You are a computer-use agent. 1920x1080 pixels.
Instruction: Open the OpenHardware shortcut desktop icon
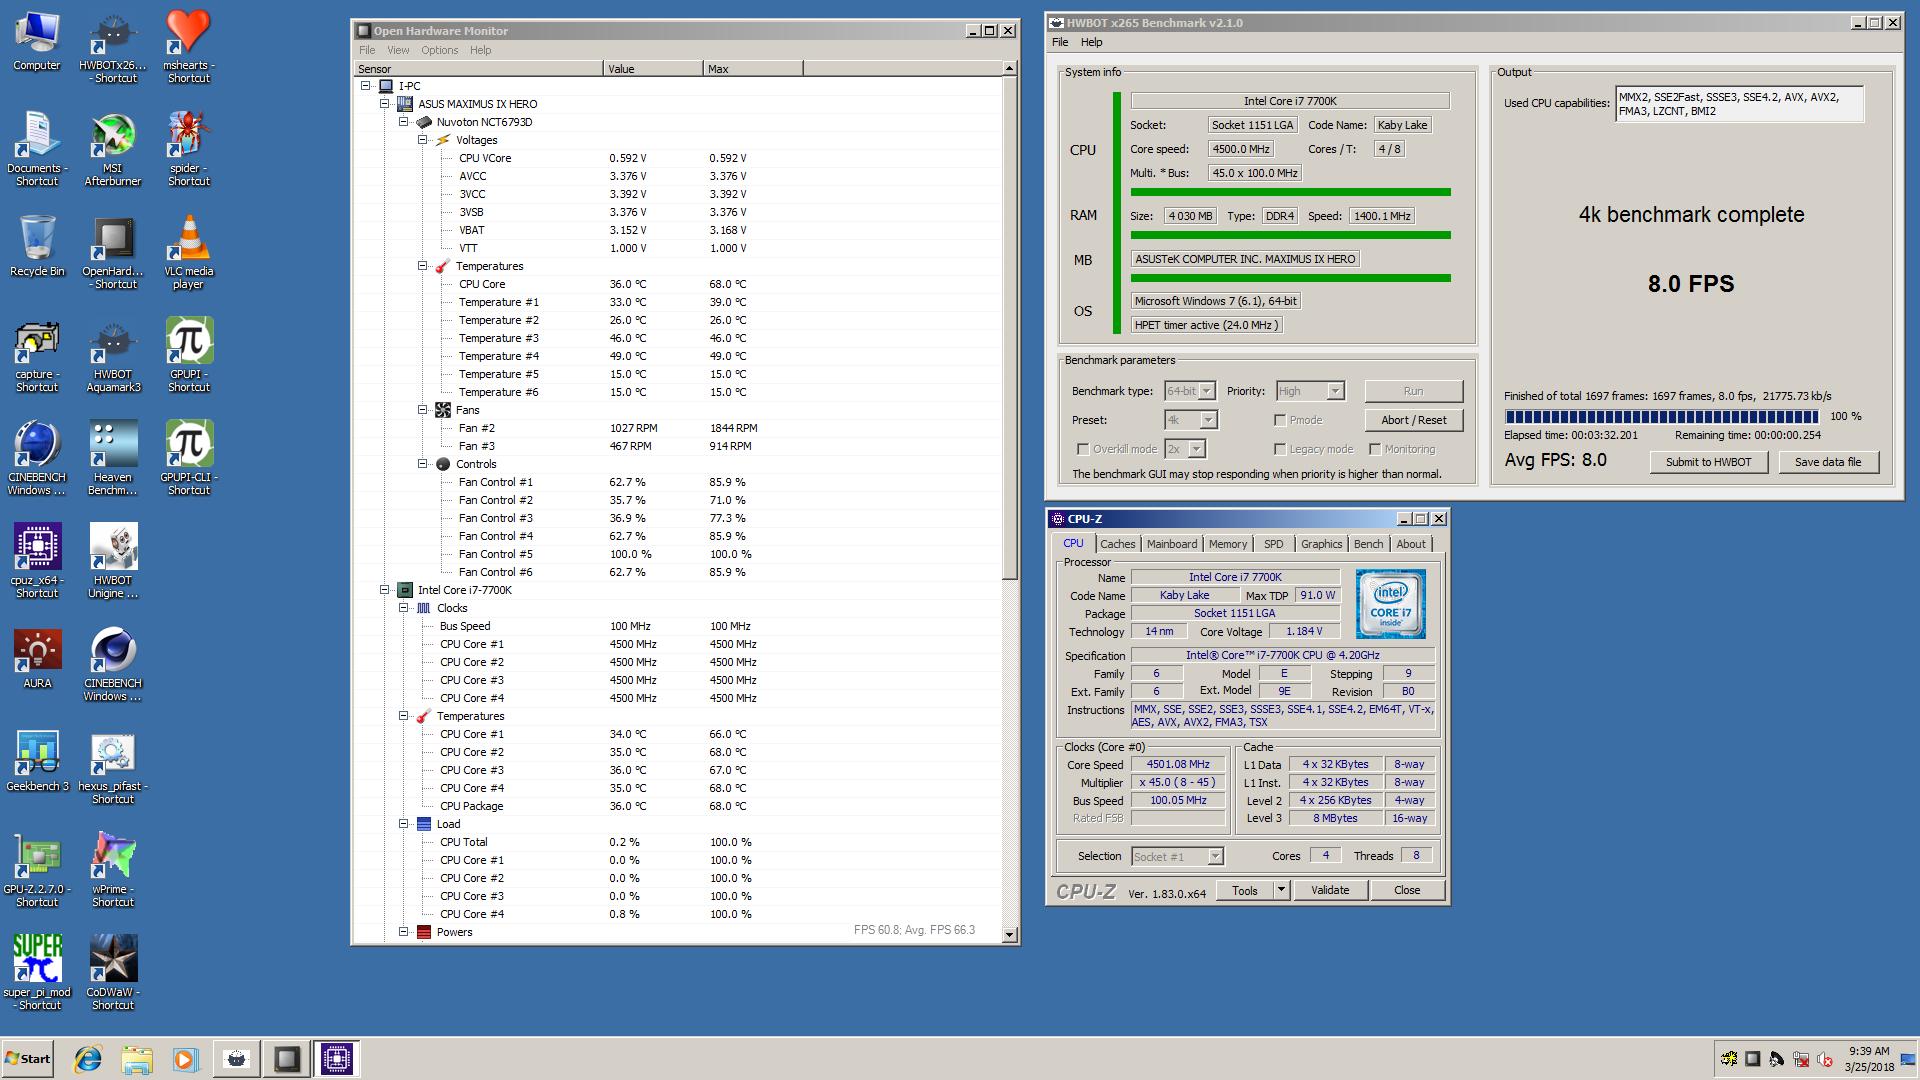pyautogui.click(x=113, y=253)
